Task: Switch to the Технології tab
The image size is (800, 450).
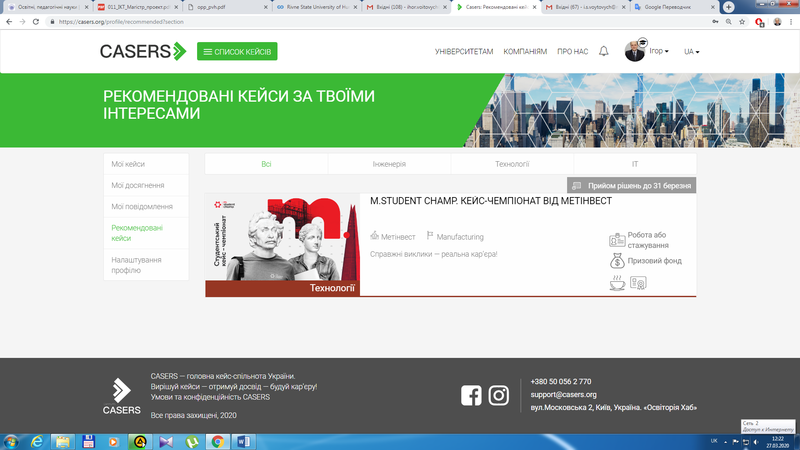Action: click(x=512, y=164)
